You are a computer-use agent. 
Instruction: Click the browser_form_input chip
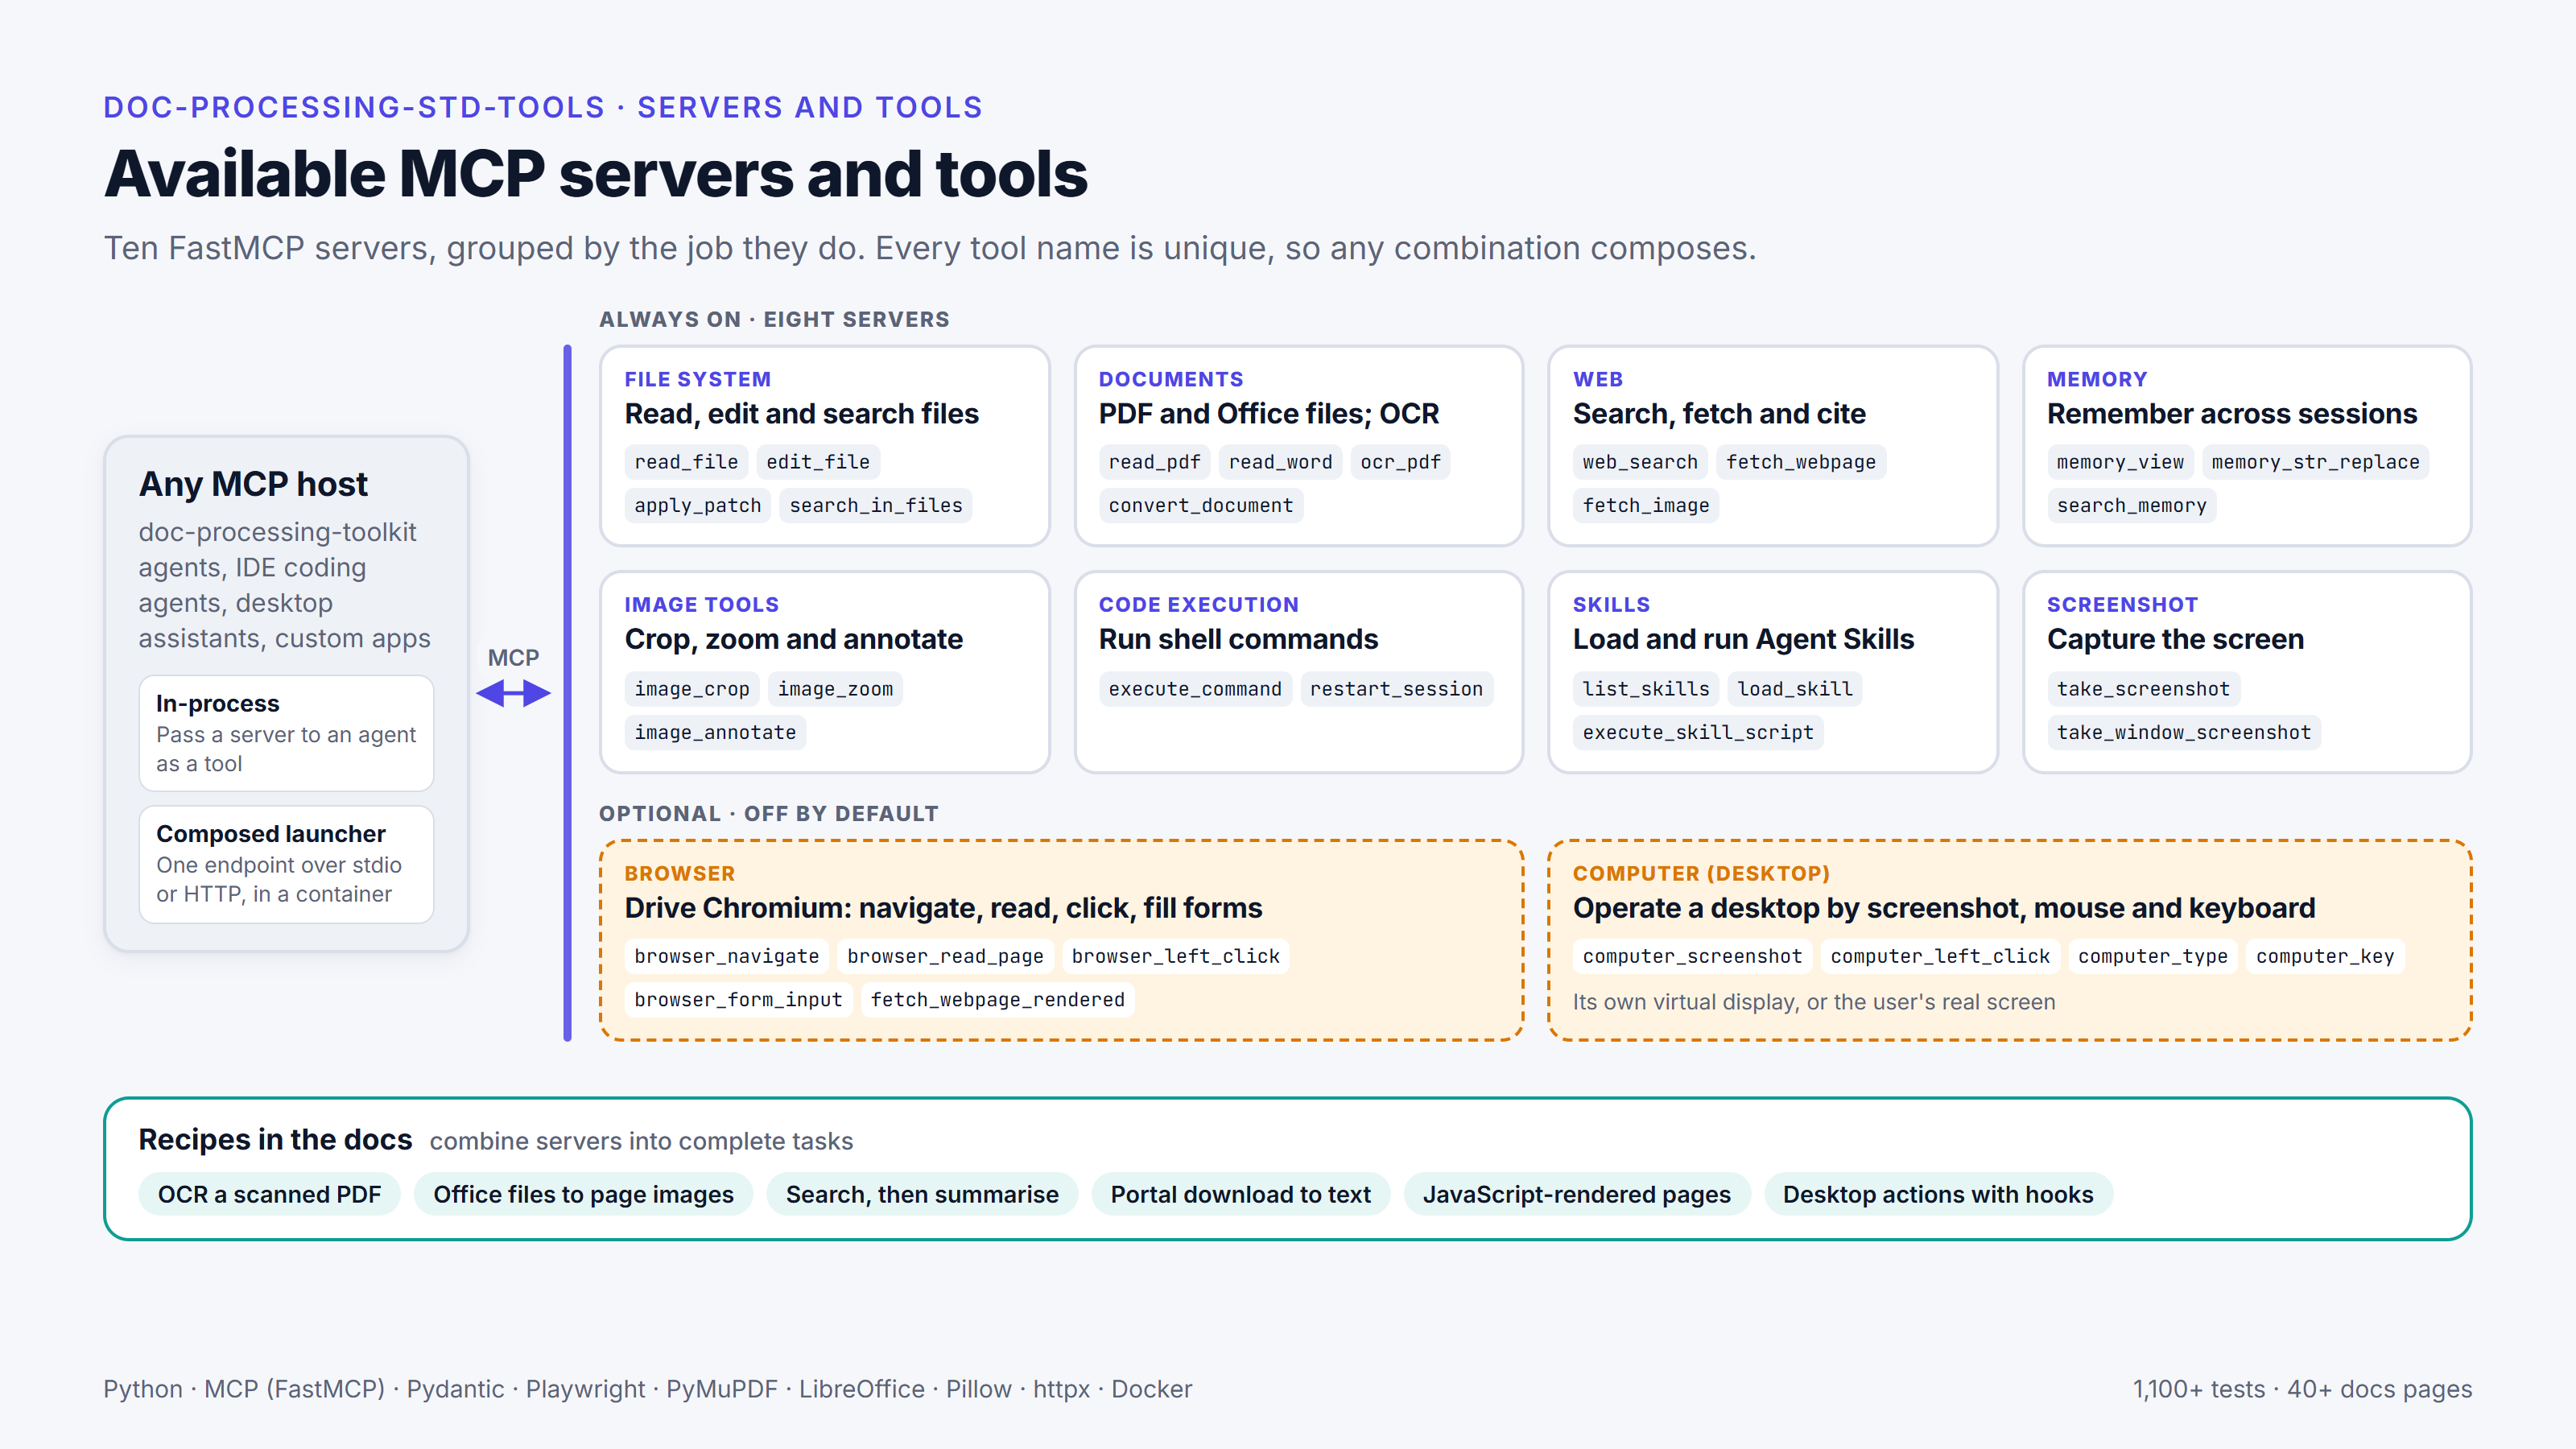point(738,1000)
